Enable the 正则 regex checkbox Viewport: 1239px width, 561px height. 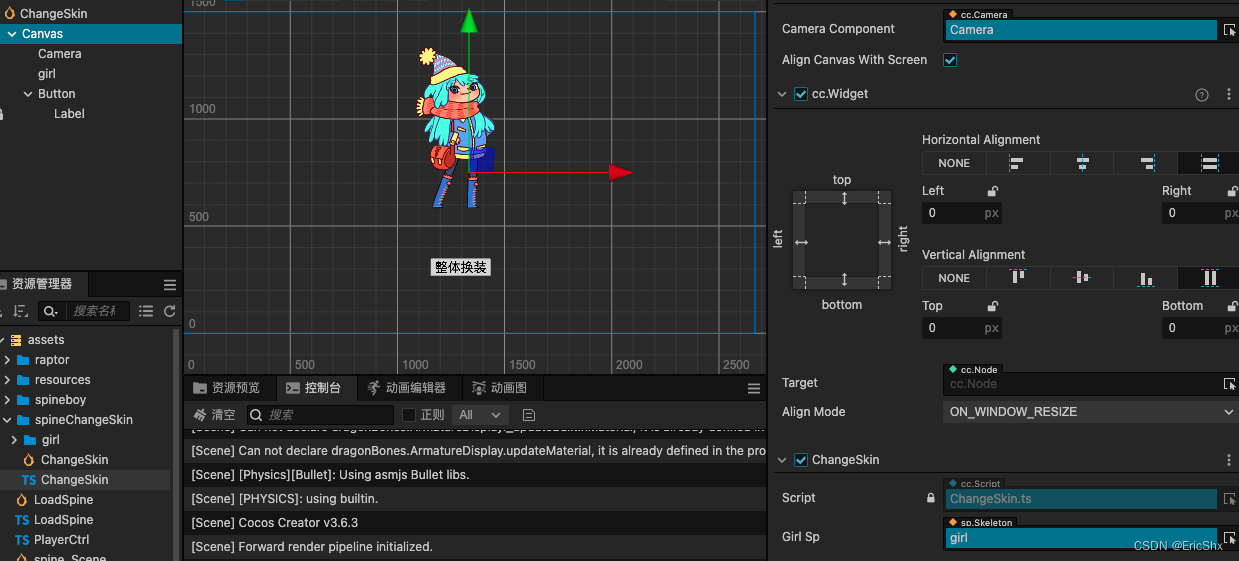tap(408, 415)
